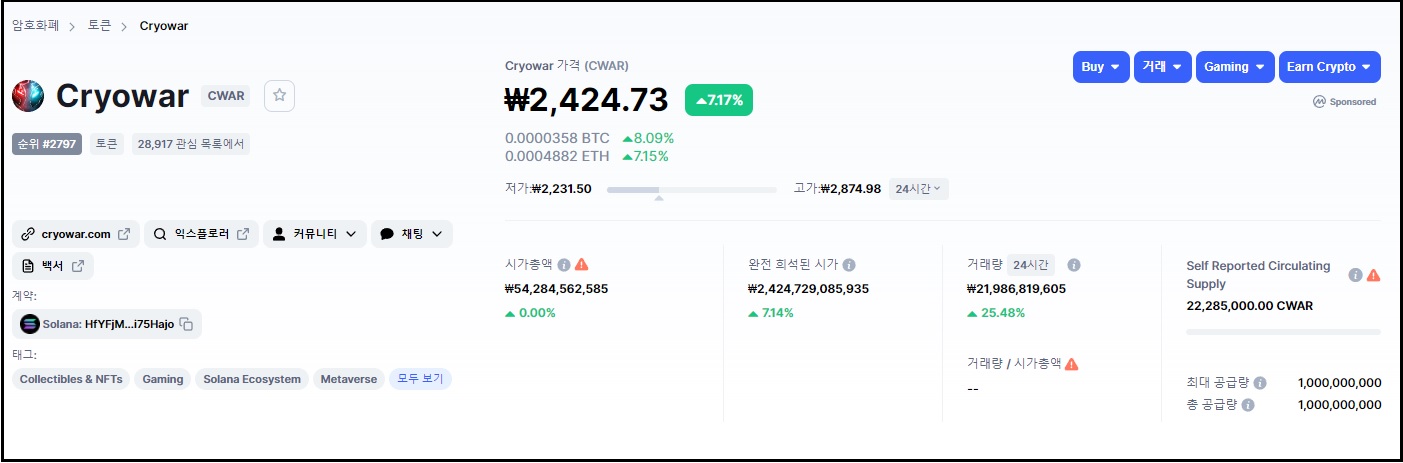Screen dimensions: 1403x463
Task: Open the cryowar.com website link
Action: point(76,234)
